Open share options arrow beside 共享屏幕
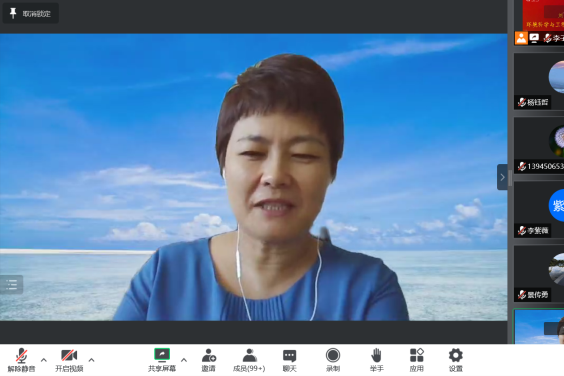Screen dimensions: 564x376 pyautogui.click(x=184, y=359)
